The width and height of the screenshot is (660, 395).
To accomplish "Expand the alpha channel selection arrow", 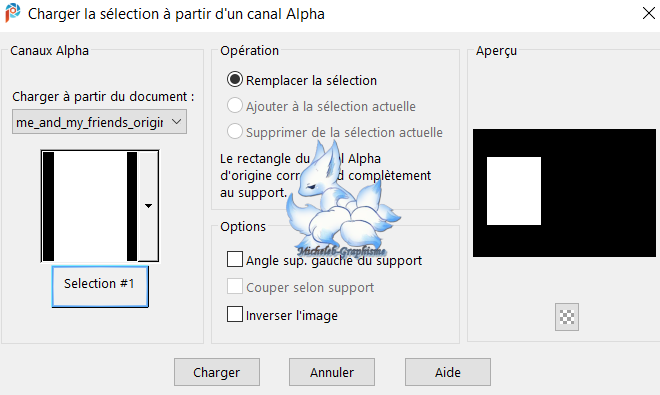I will pos(148,206).
